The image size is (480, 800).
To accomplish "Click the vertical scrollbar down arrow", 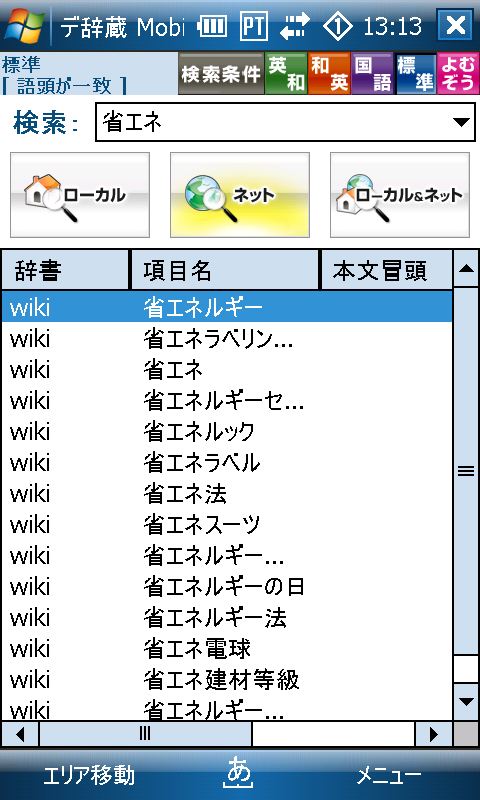I will click(466, 702).
